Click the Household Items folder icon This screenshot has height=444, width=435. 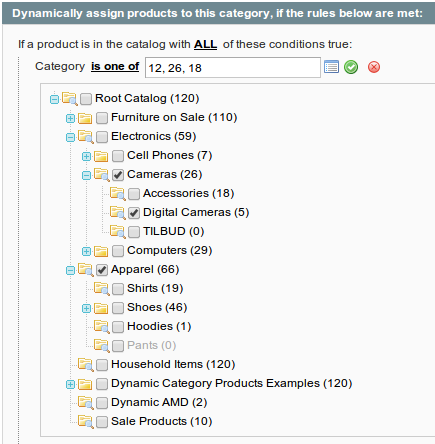[x=86, y=365]
